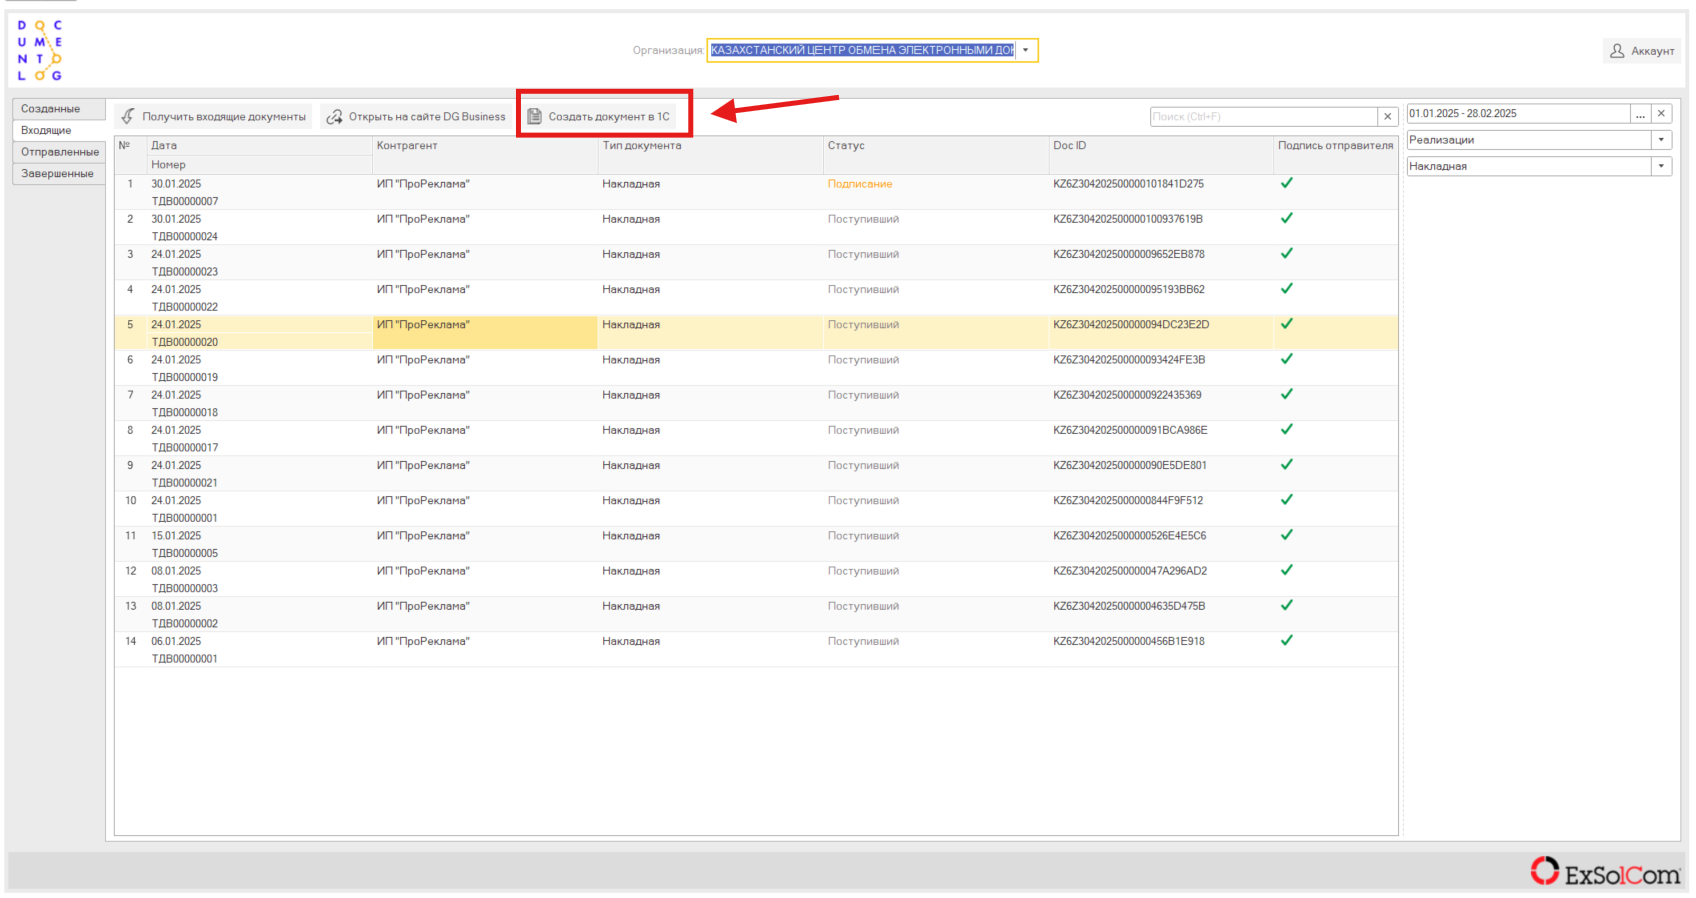This screenshot has width=1696, height=898.
Task: Open the Накладная filter dropdown arrow
Action: pyautogui.click(x=1661, y=166)
